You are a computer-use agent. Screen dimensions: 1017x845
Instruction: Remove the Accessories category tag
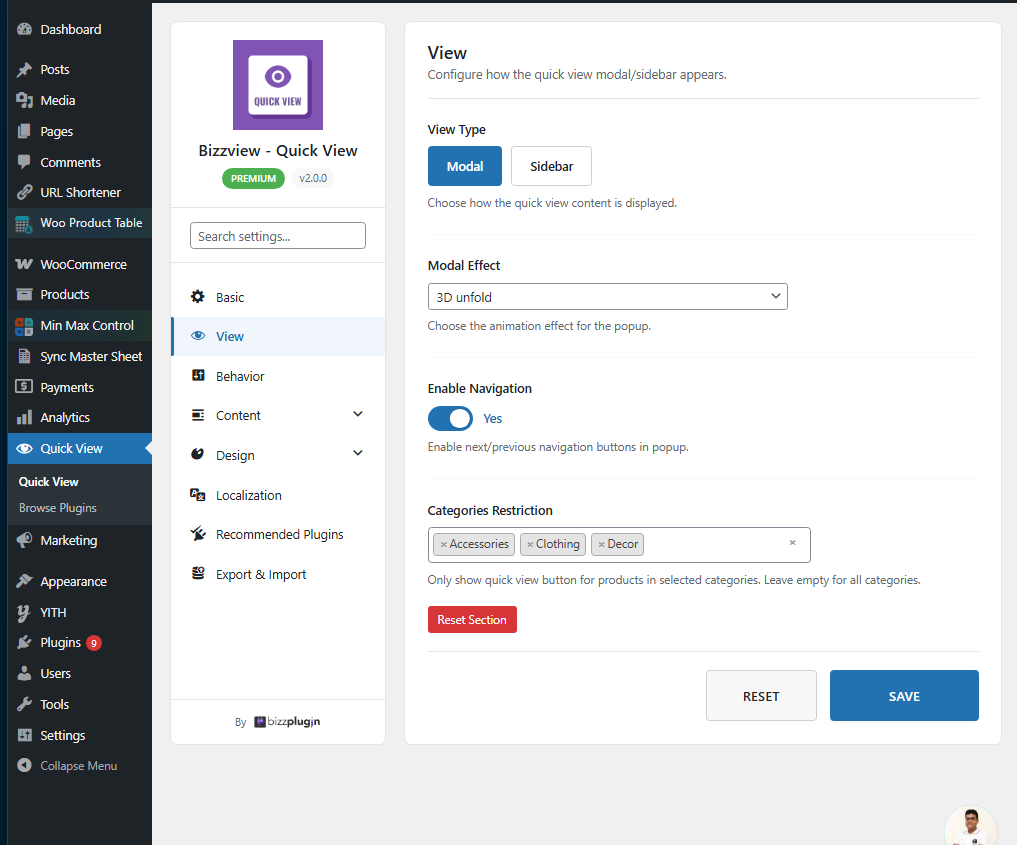443,545
